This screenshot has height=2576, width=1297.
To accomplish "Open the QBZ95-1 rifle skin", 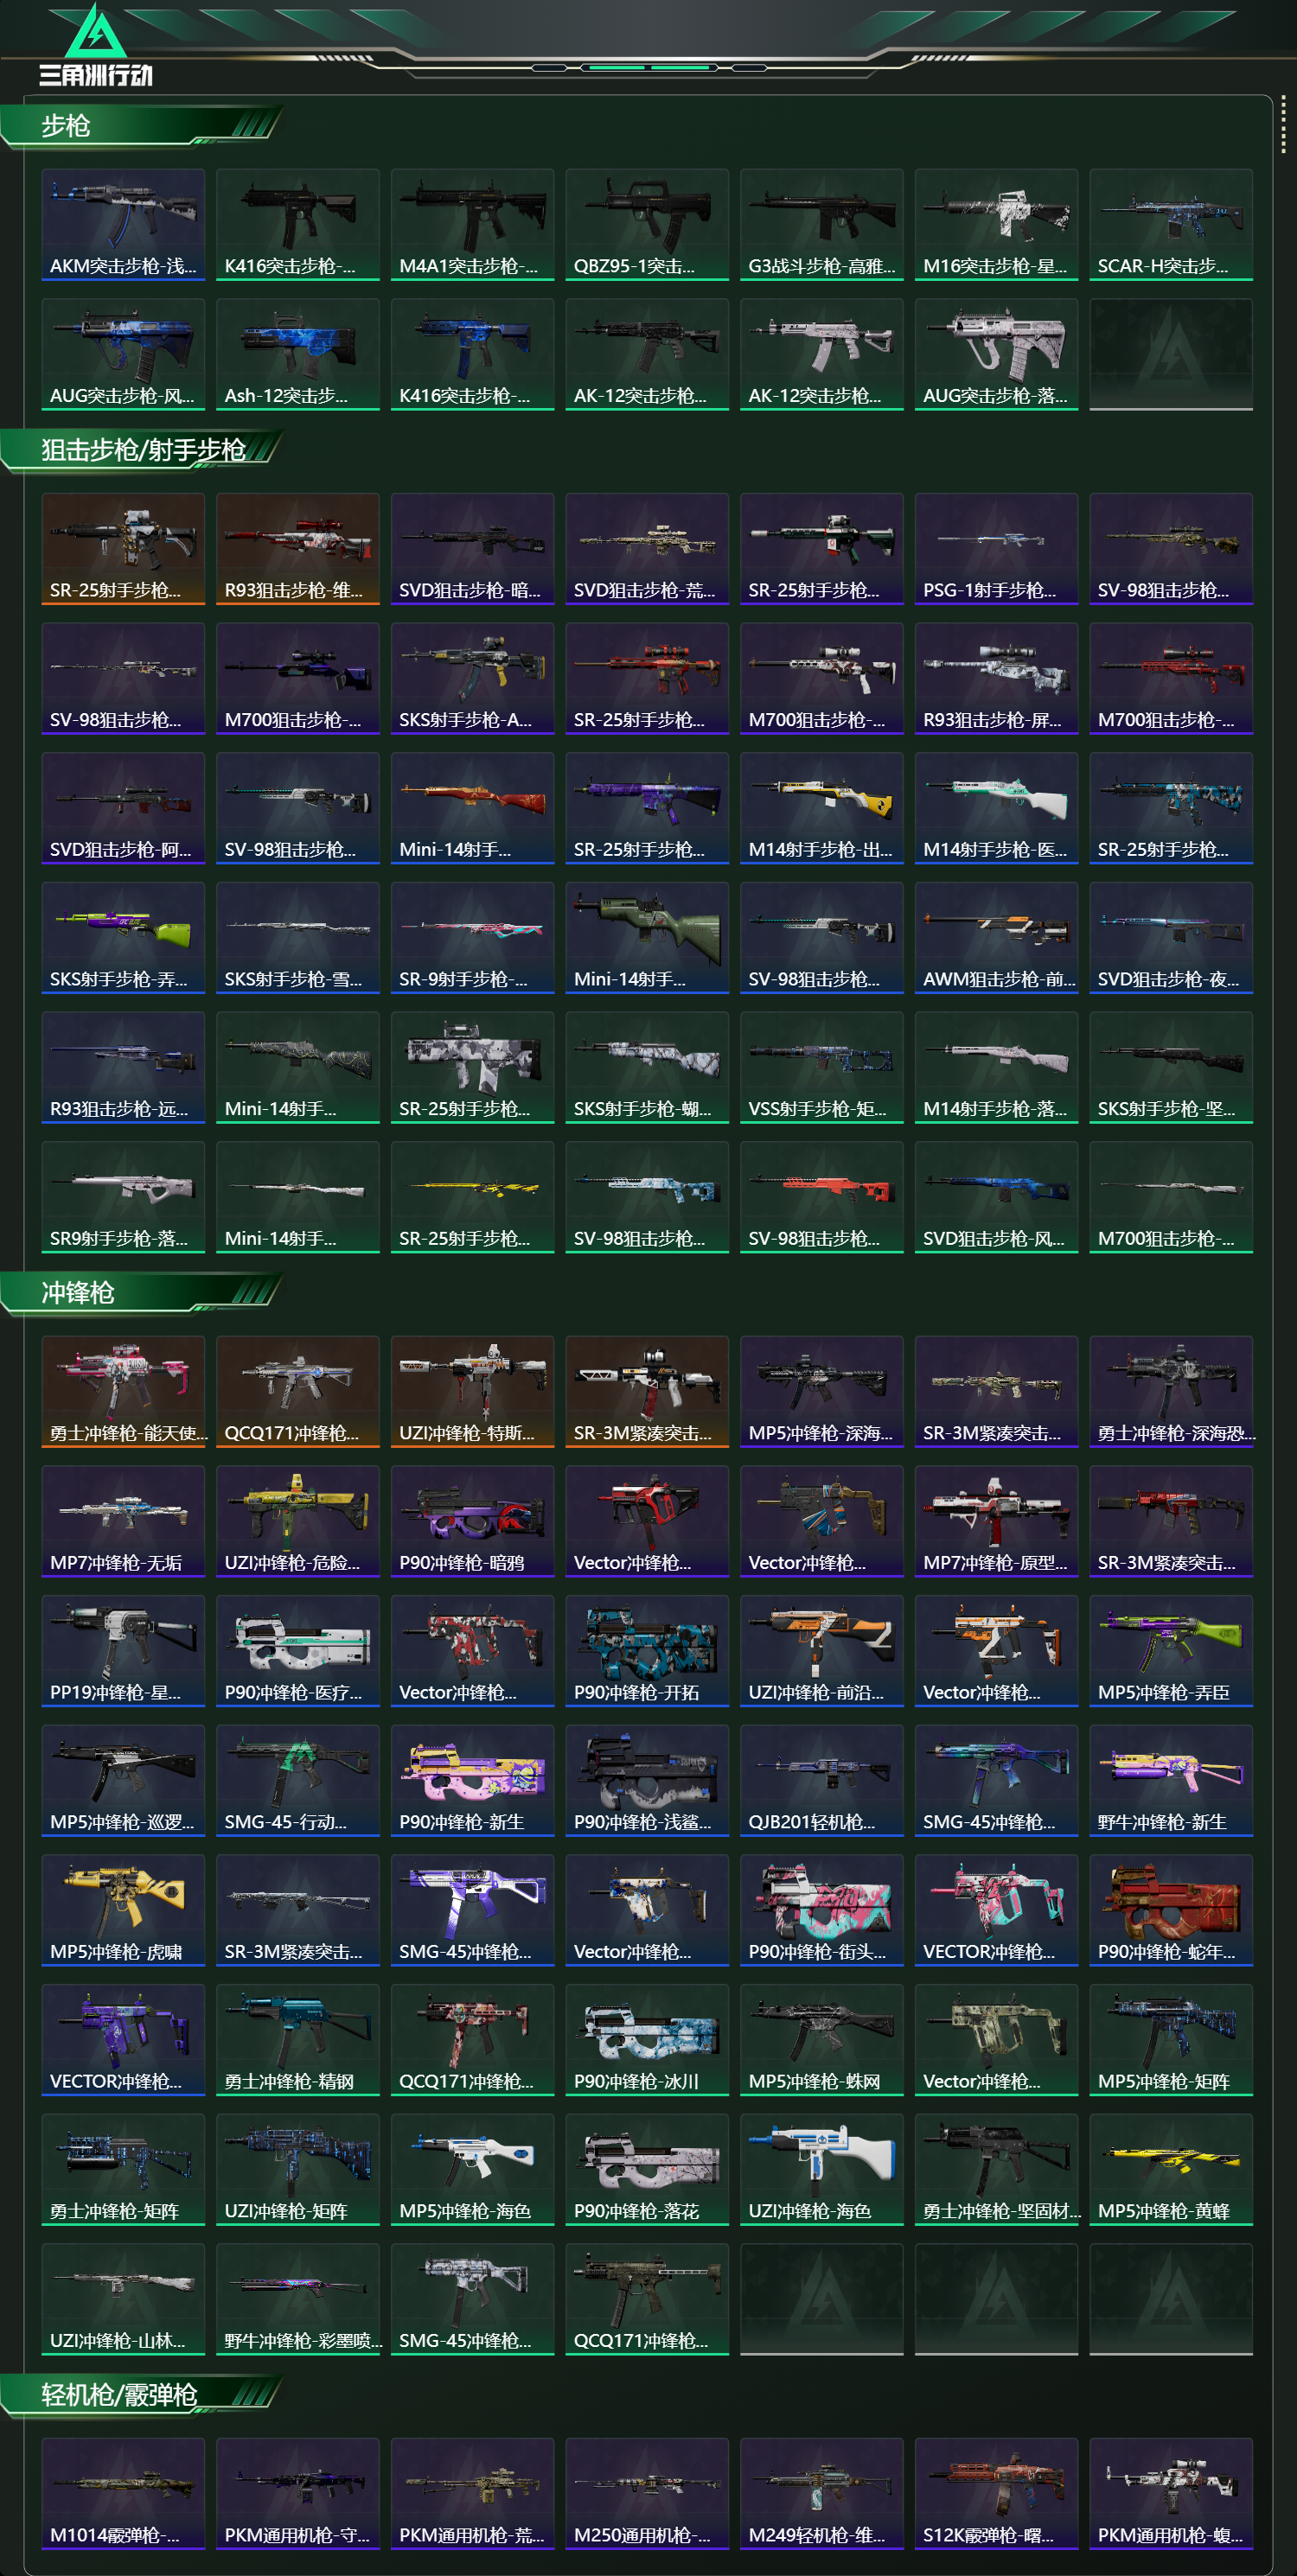I will pos(647,225).
